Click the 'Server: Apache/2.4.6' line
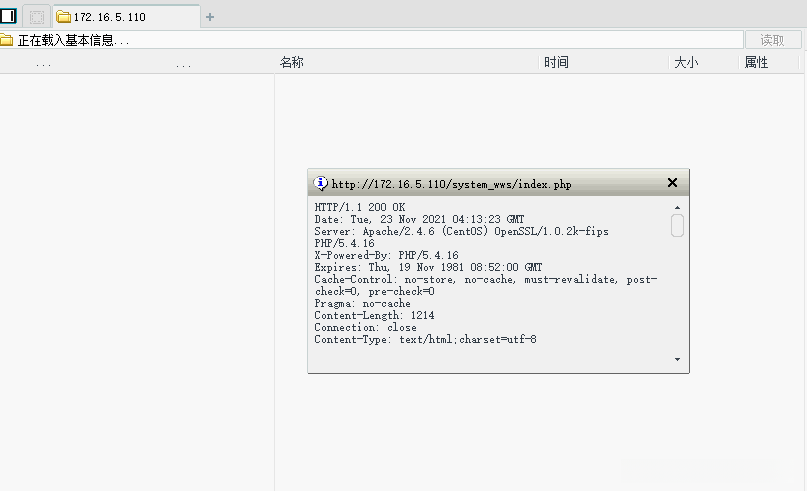This screenshot has height=491, width=807. point(462,232)
